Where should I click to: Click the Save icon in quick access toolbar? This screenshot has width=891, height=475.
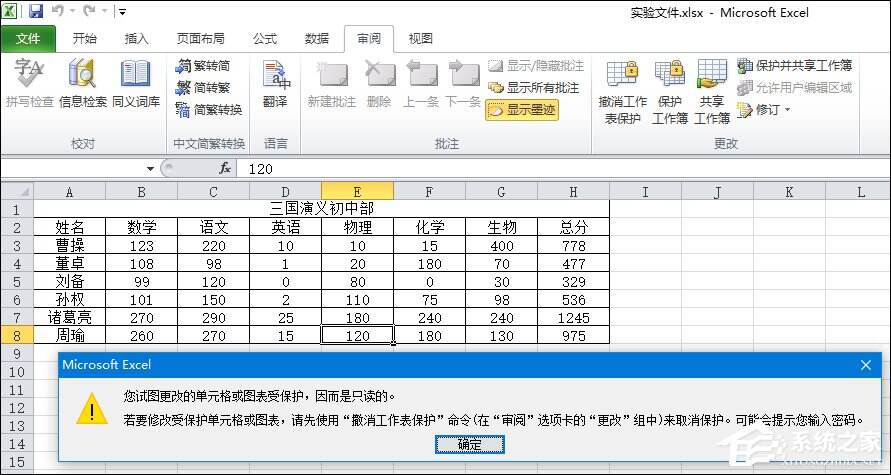tap(36, 11)
